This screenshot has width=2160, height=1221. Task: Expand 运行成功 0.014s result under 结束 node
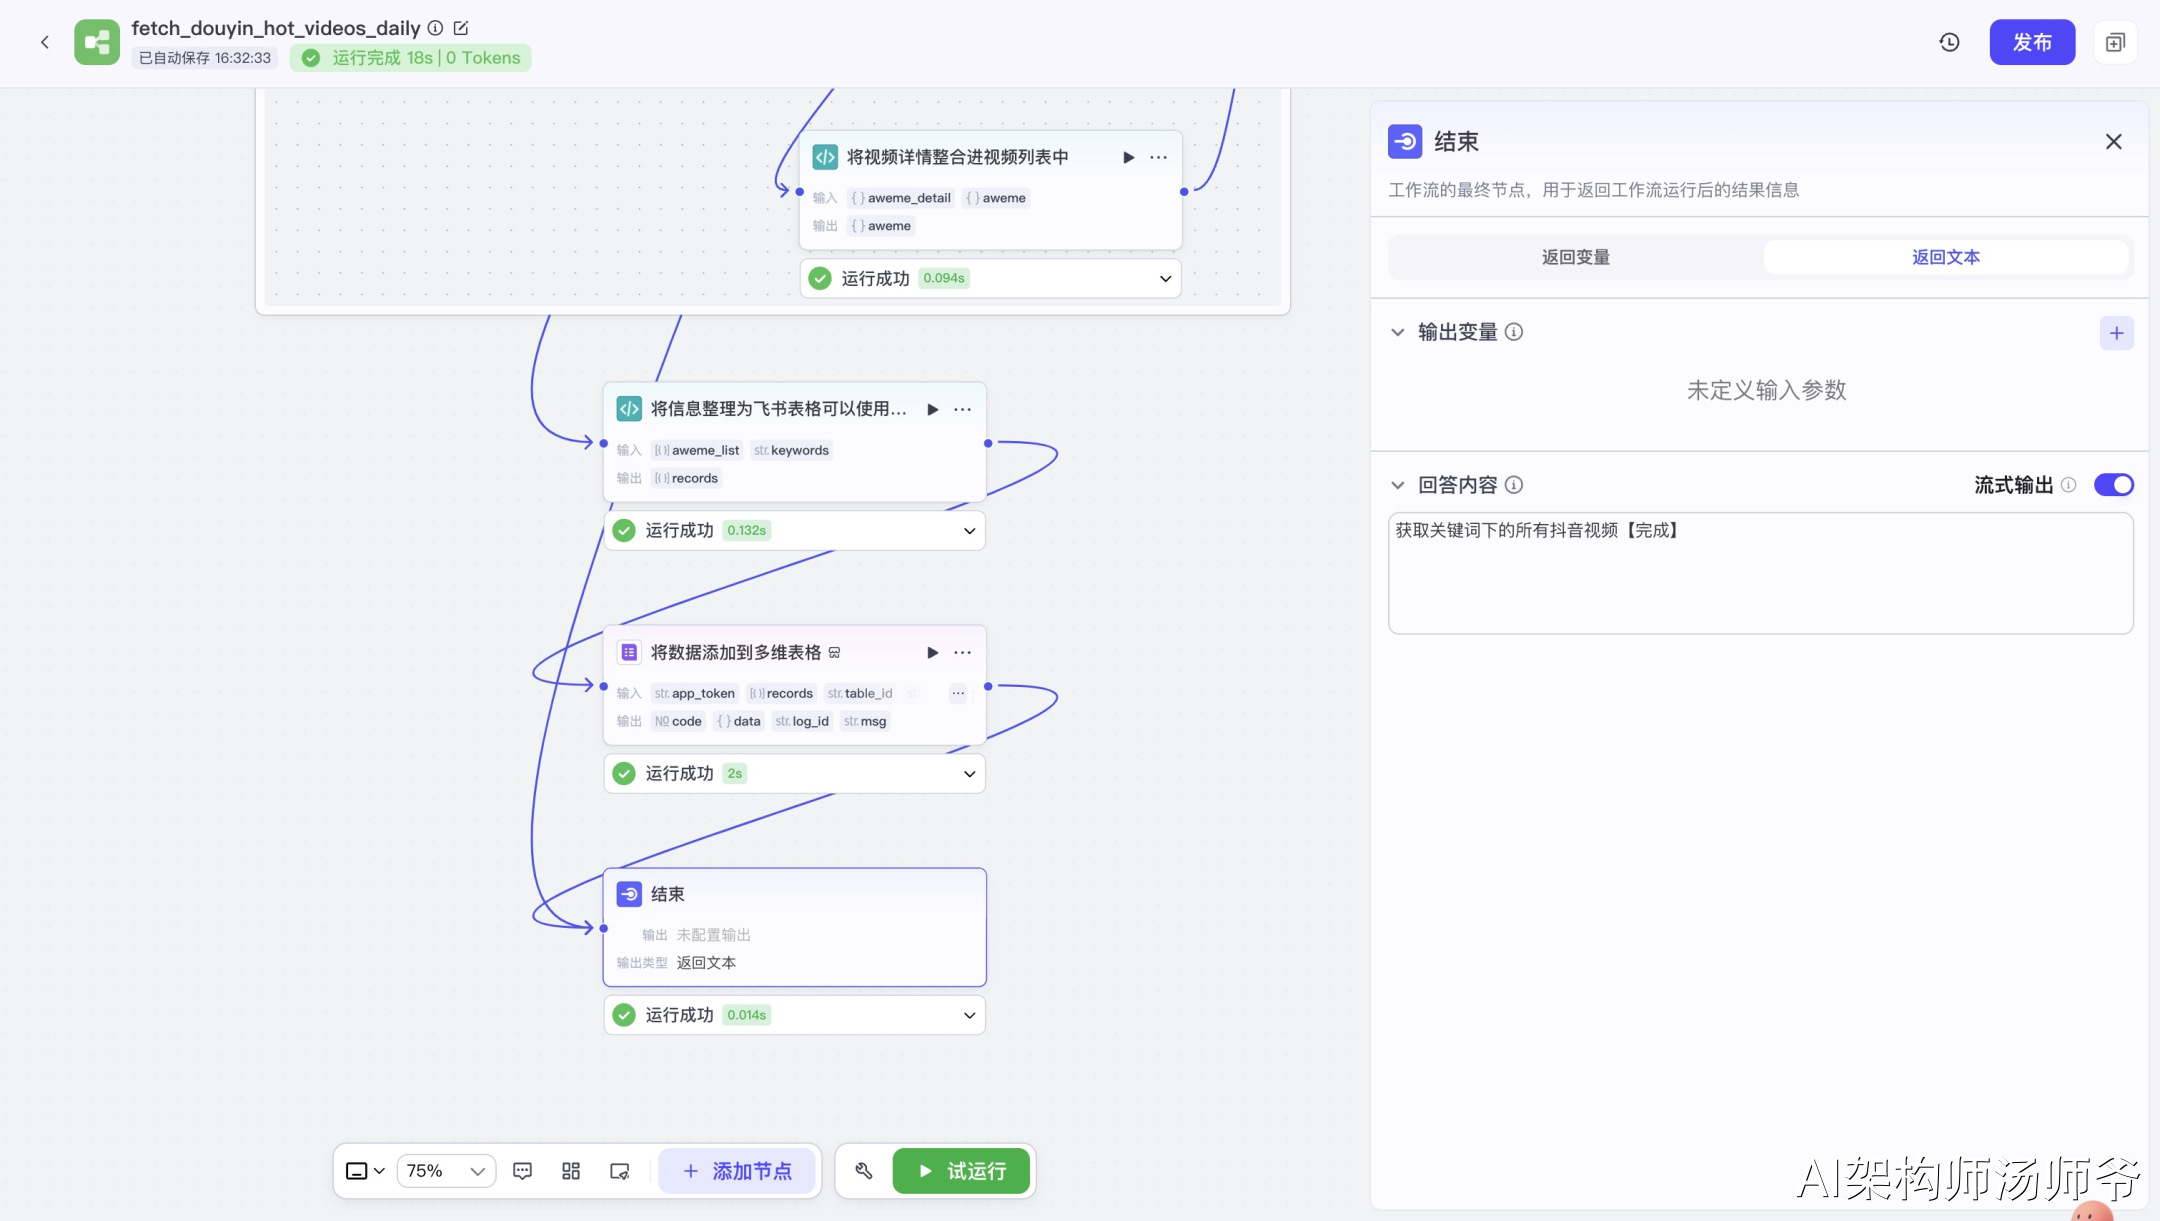(968, 1015)
